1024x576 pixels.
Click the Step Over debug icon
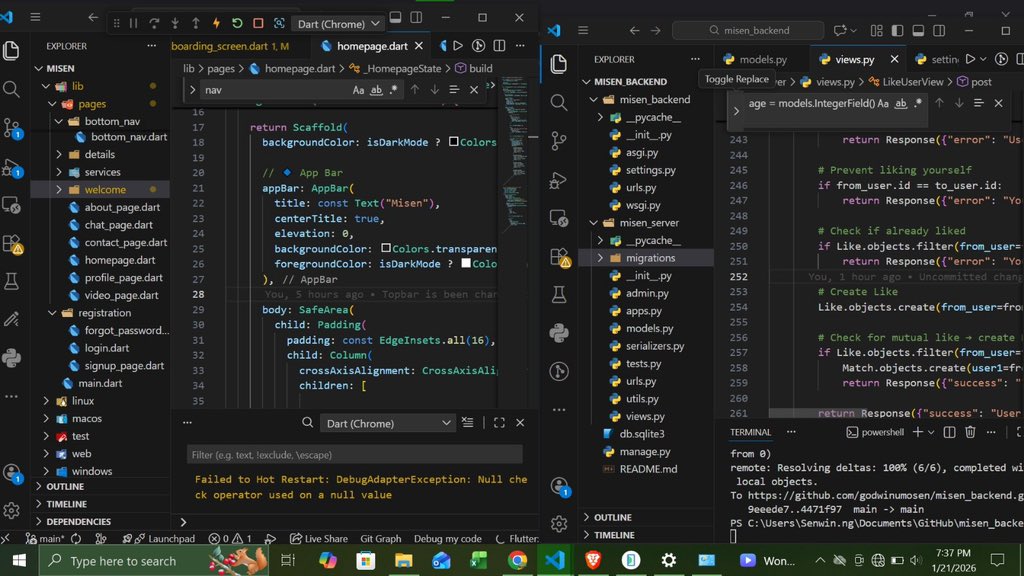tap(154, 24)
